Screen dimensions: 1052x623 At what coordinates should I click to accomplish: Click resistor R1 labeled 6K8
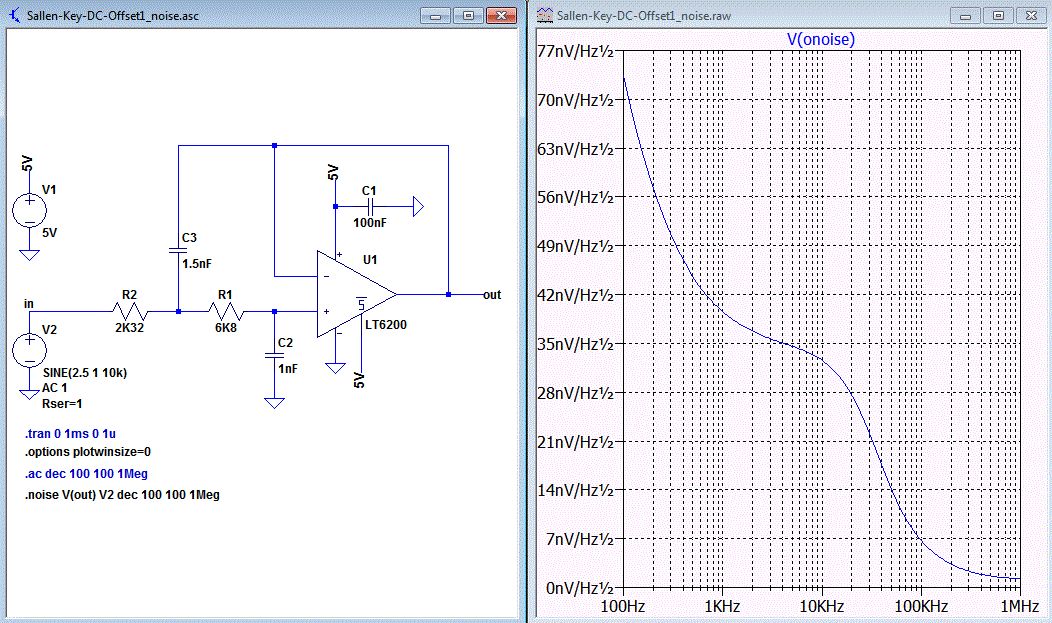(x=225, y=312)
